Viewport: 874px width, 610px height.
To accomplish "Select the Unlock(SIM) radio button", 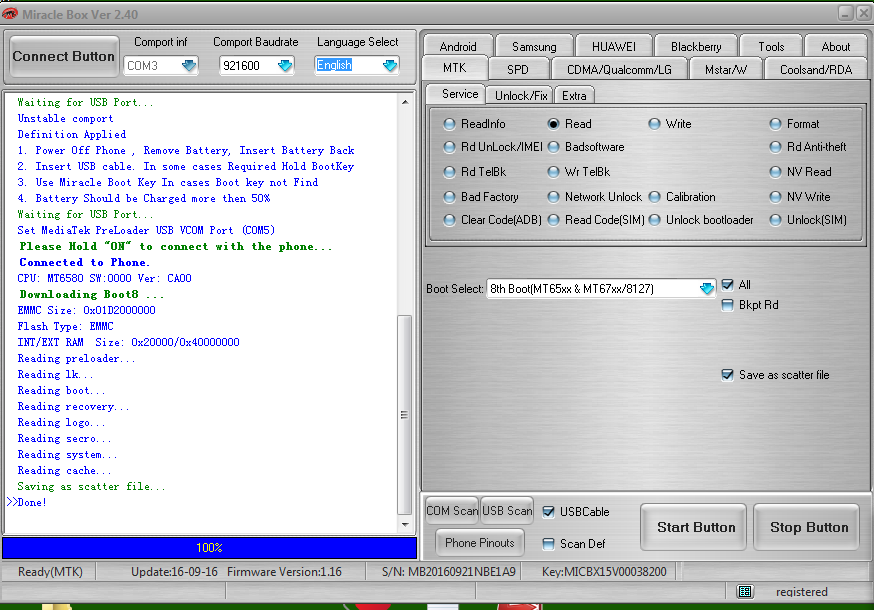I will pyautogui.click(x=775, y=220).
